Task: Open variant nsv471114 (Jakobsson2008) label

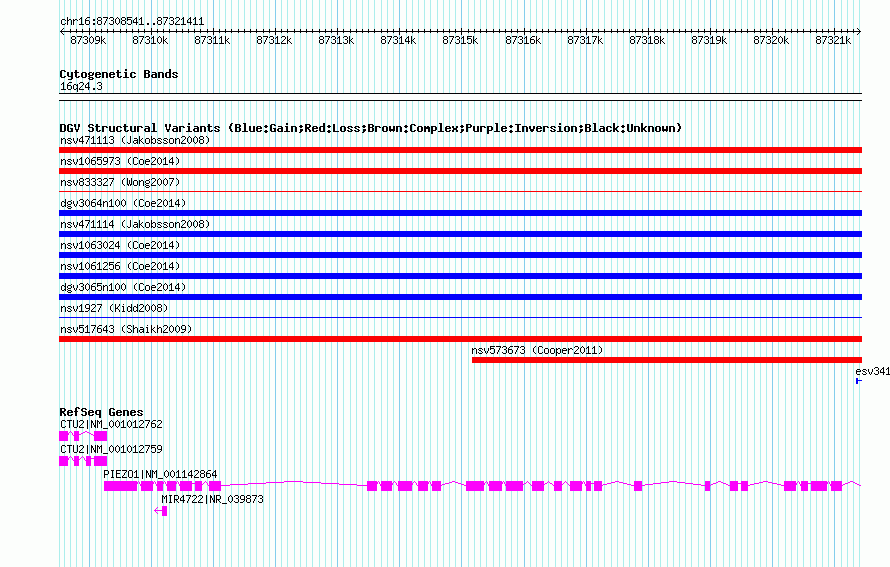Action: coord(135,224)
